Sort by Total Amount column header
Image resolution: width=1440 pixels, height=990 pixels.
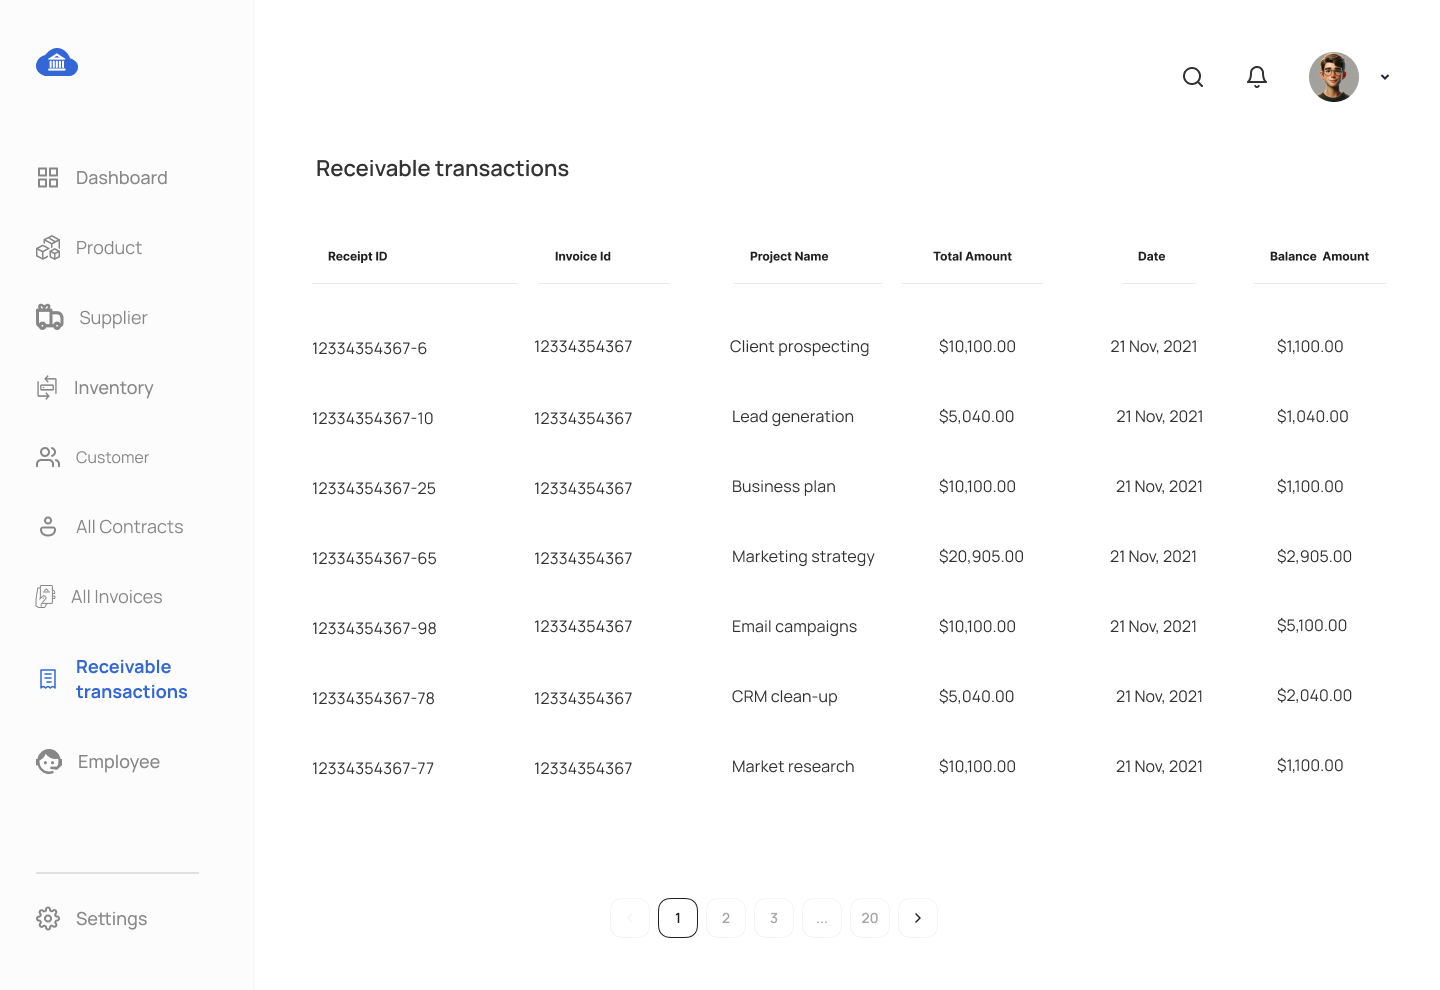click(972, 256)
